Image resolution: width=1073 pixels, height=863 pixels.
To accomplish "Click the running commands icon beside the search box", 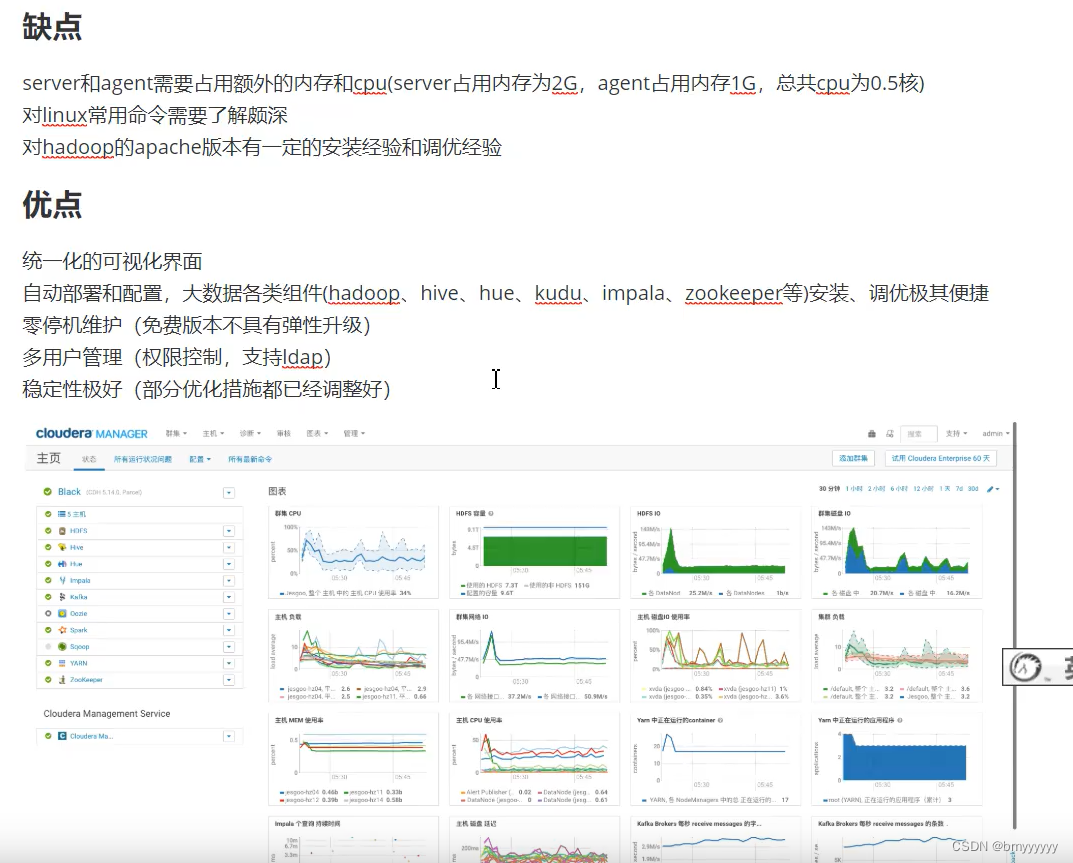I will click(x=890, y=434).
